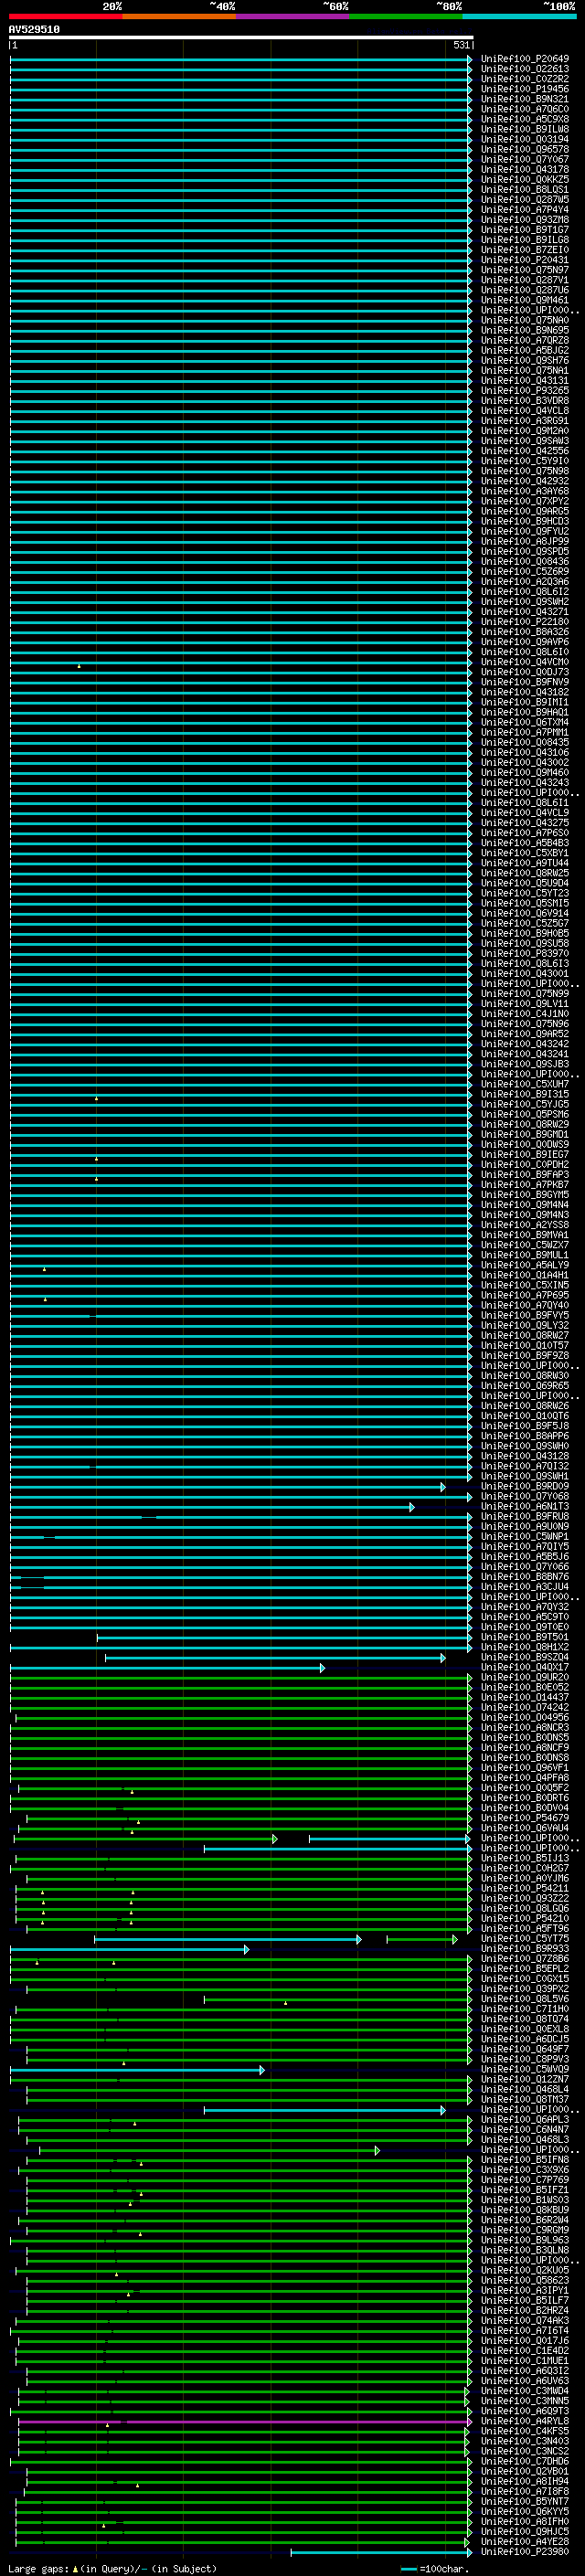Select hit label UniRef100_C3MWD4
Viewport: 585px width, 2576px height.
tap(525, 2391)
